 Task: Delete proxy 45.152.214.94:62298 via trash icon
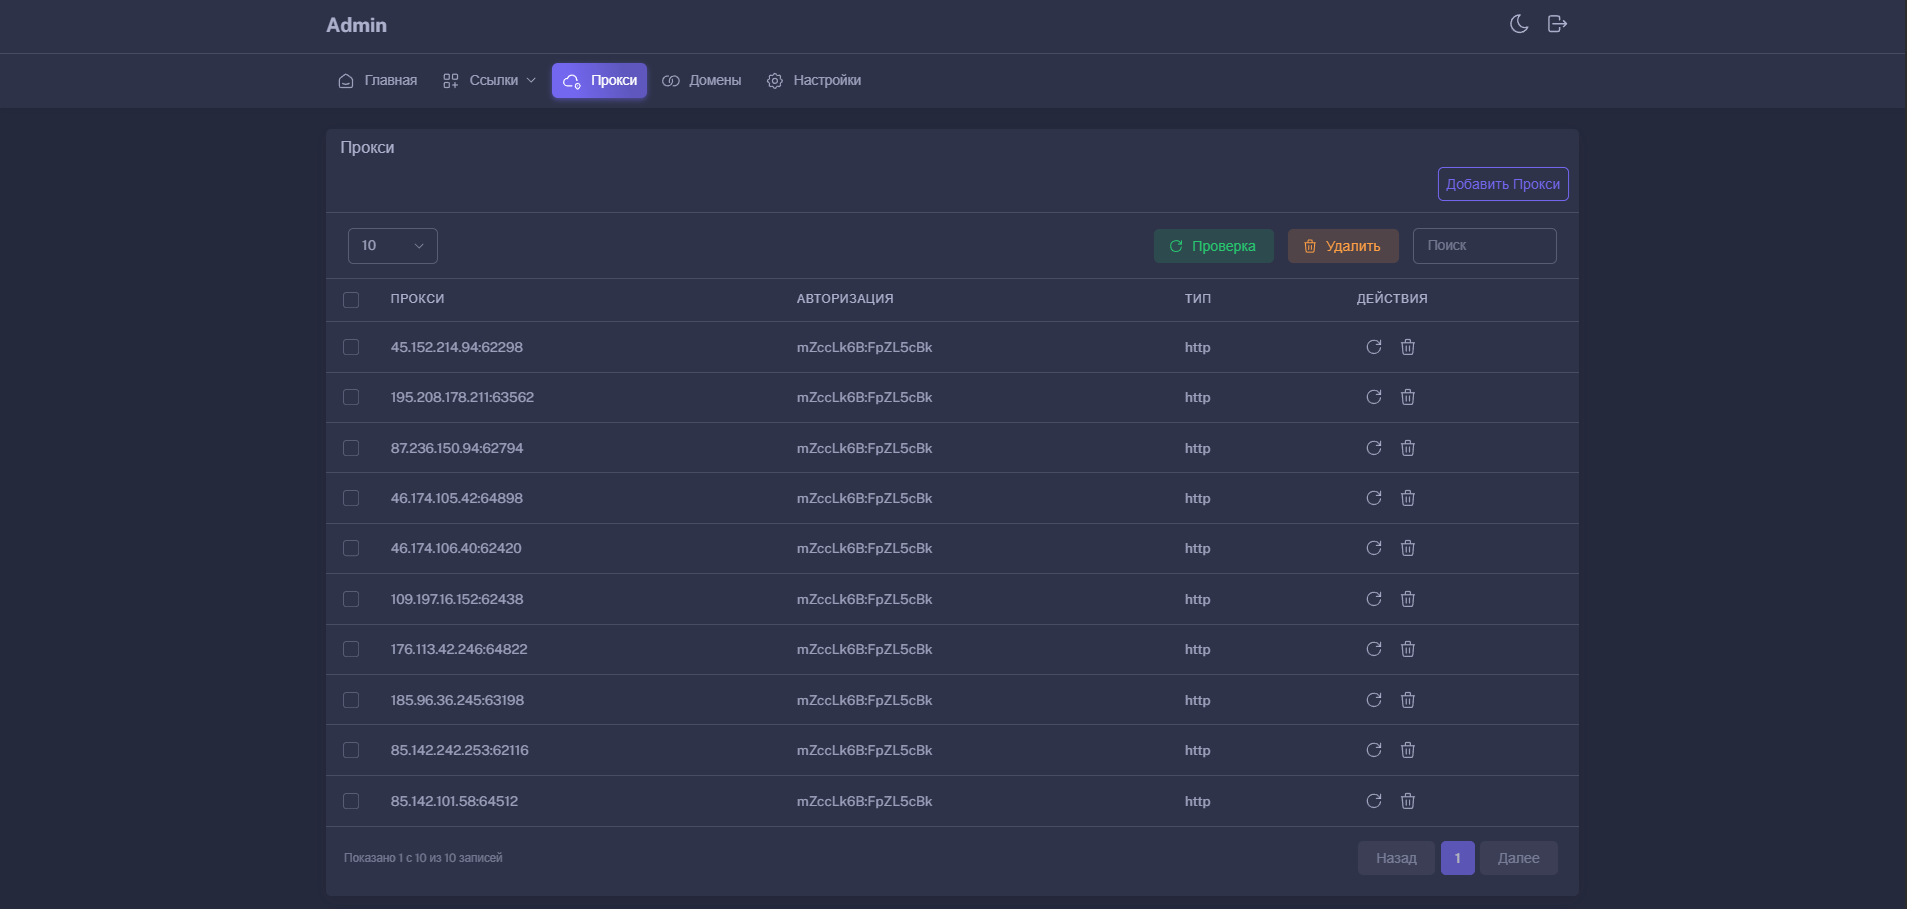point(1408,347)
